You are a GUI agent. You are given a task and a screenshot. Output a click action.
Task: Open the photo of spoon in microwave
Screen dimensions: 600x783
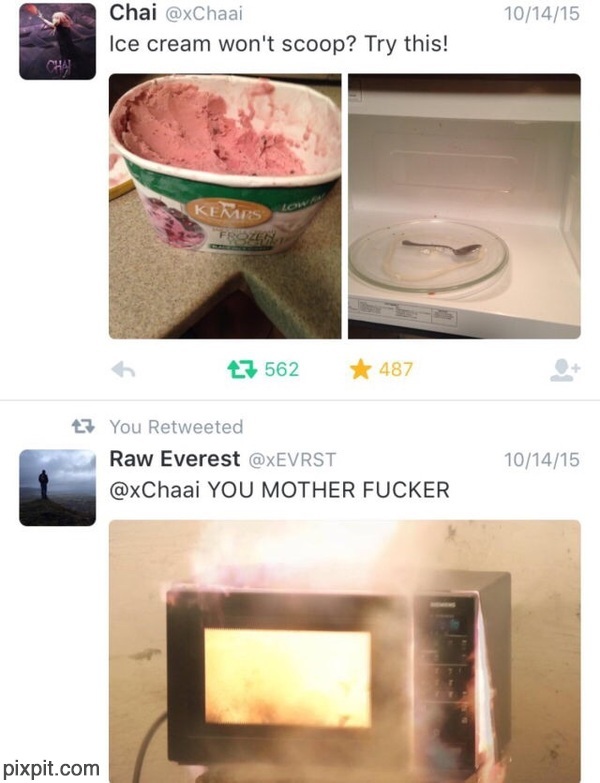(x=464, y=206)
